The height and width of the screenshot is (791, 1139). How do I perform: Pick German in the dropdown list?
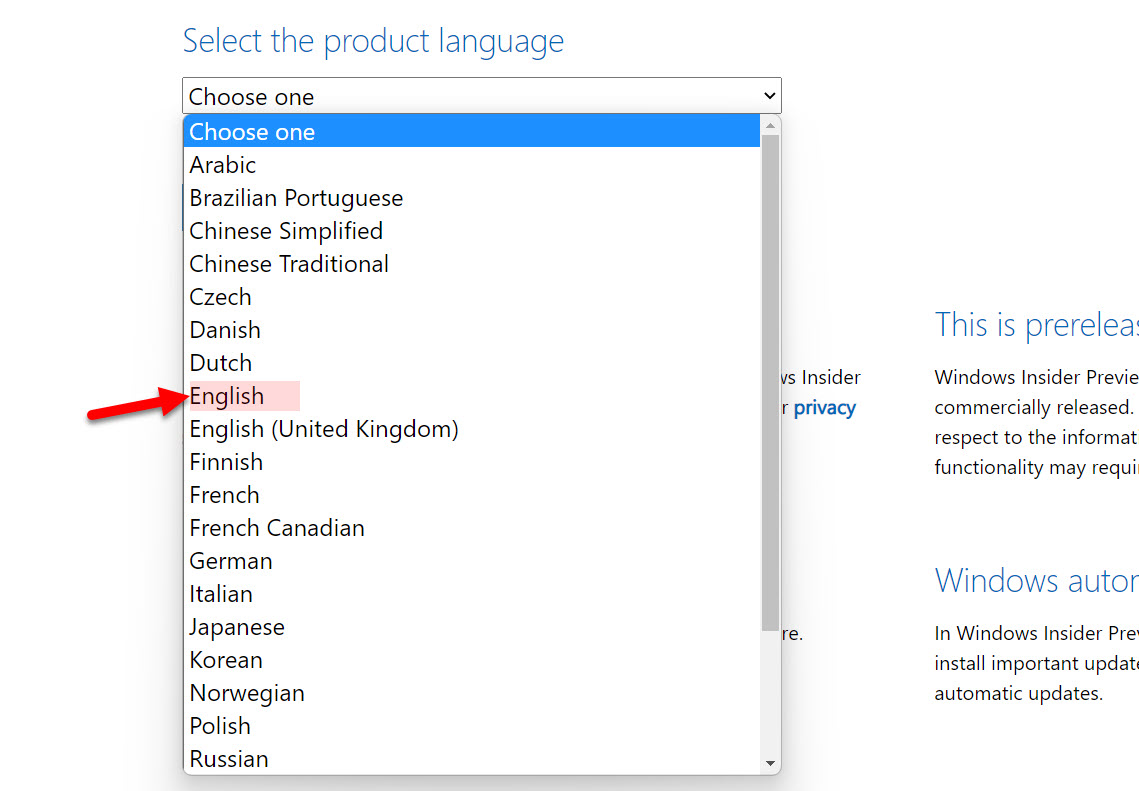tap(231, 561)
